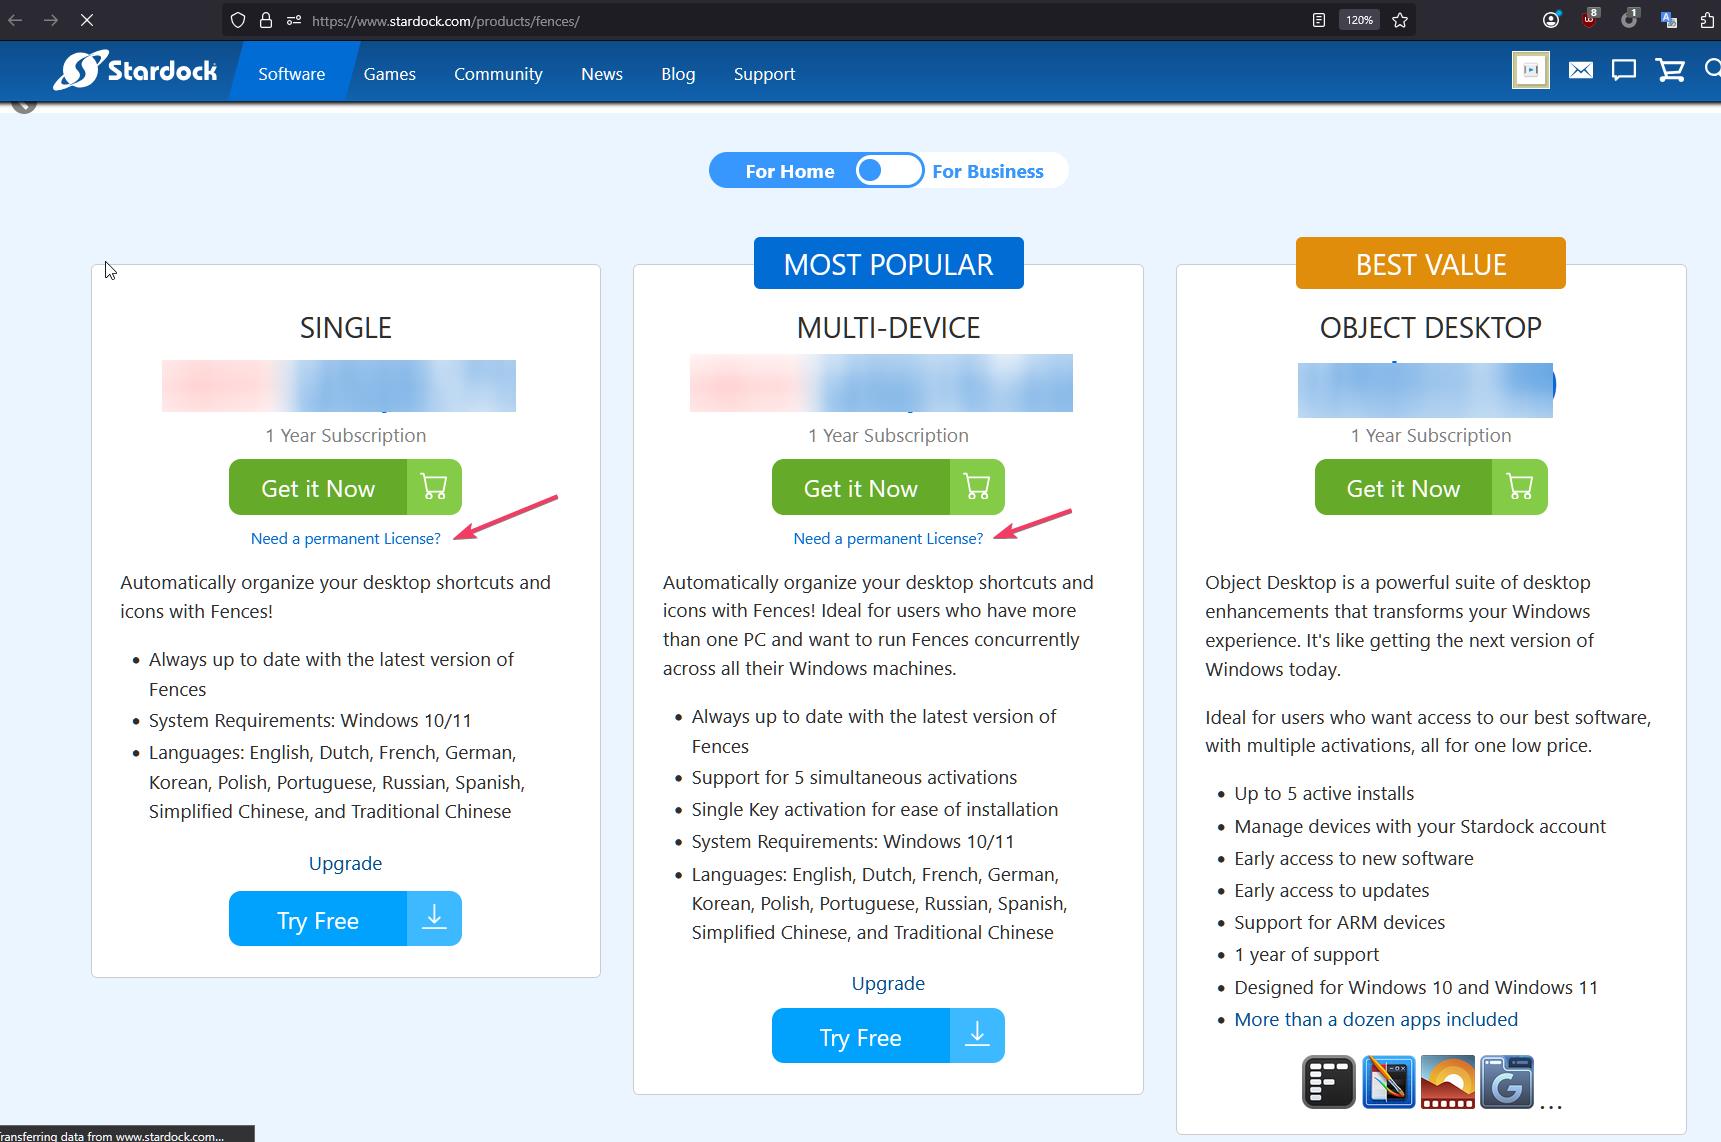Select the For Home pricing option

pos(789,171)
